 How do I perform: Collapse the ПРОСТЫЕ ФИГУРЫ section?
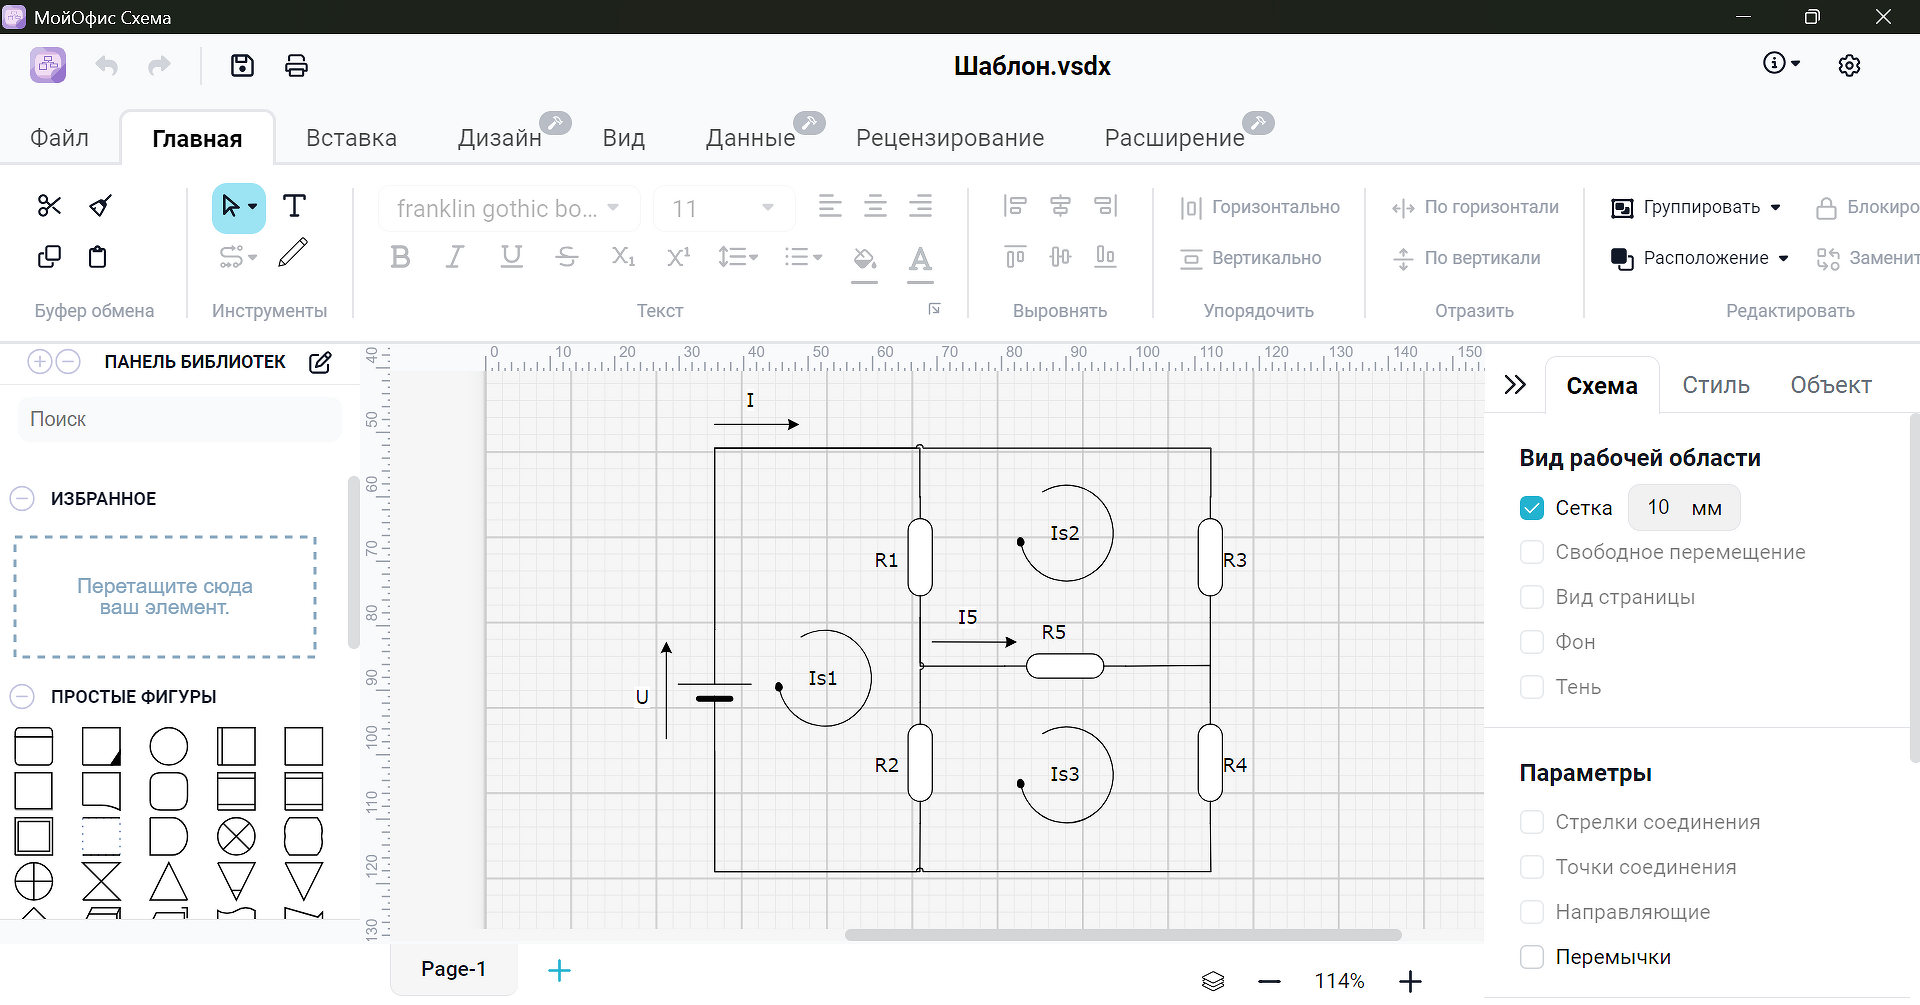22,697
